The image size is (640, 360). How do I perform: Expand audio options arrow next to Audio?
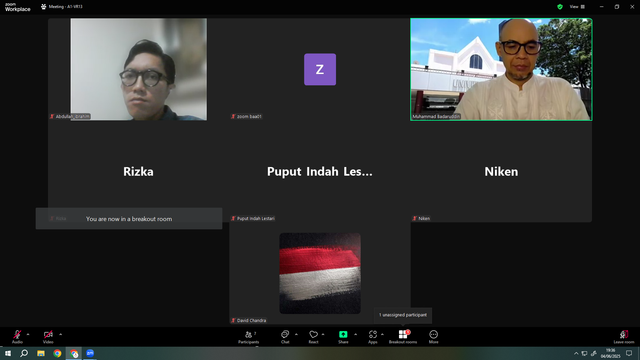(28, 334)
